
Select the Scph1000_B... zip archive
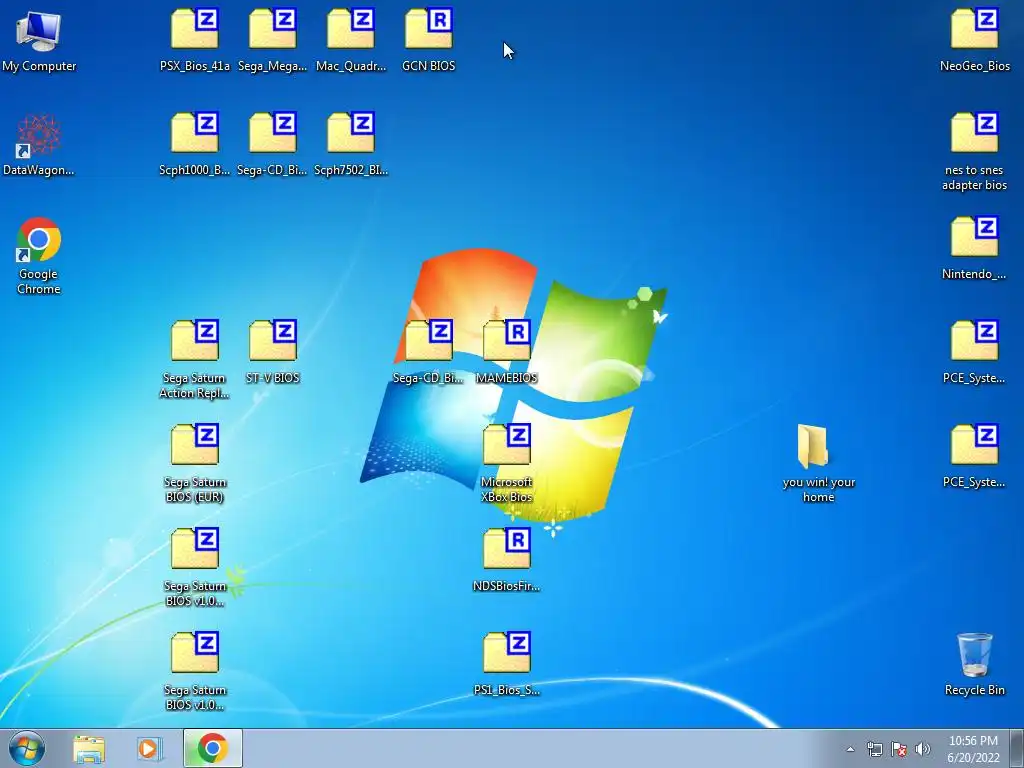pyautogui.click(x=195, y=145)
